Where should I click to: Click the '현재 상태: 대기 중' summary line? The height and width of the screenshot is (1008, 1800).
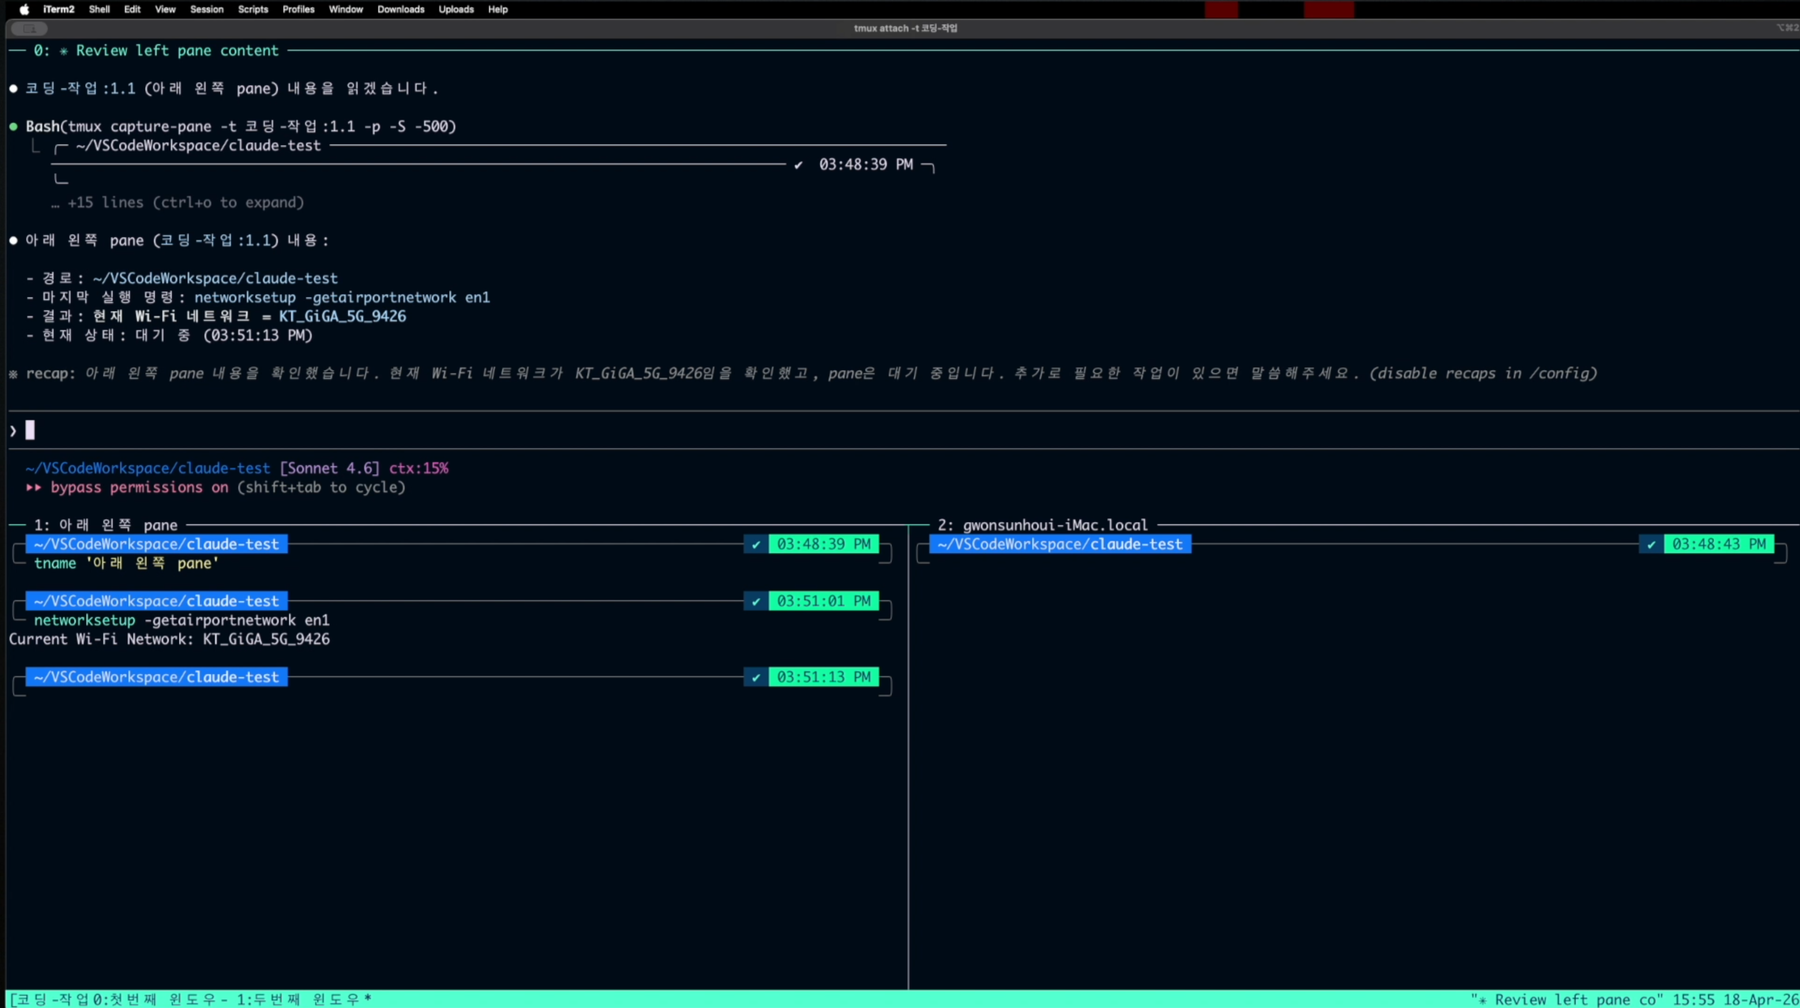169,335
